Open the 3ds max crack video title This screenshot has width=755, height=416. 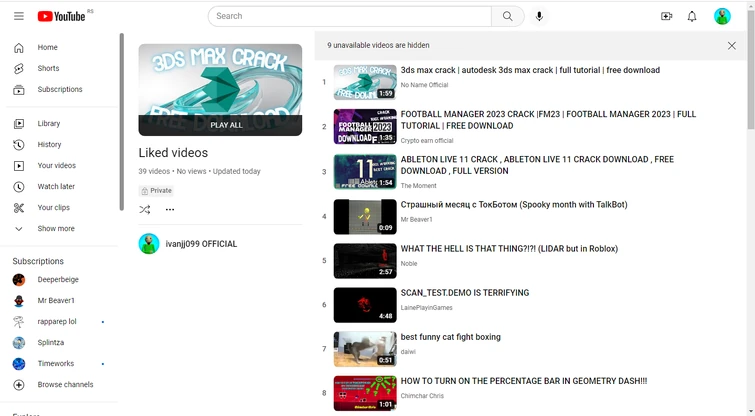530,70
